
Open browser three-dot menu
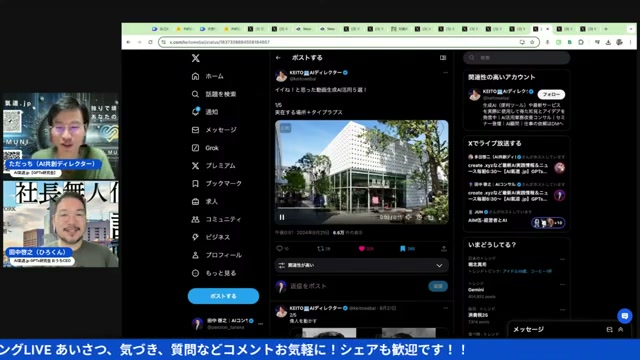coord(630,42)
